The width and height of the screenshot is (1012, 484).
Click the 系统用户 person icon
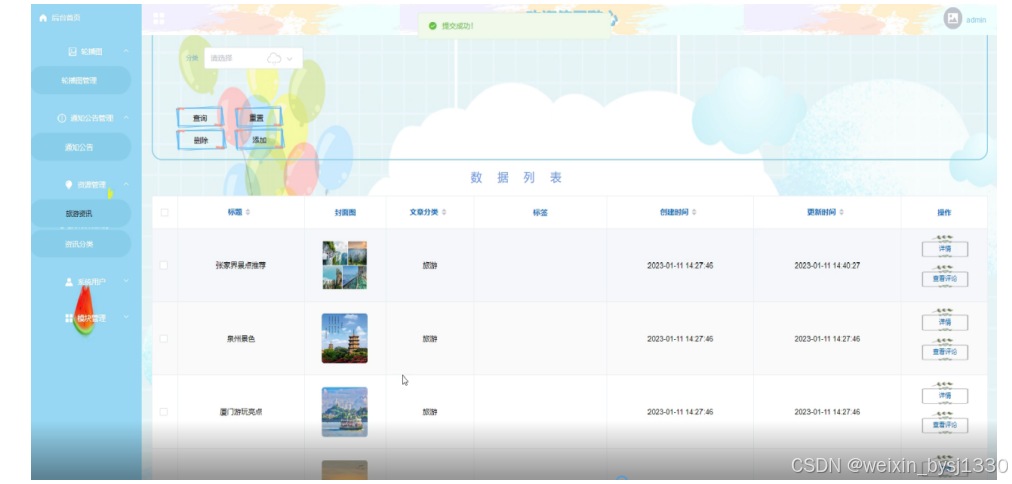[x=69, y=282]
